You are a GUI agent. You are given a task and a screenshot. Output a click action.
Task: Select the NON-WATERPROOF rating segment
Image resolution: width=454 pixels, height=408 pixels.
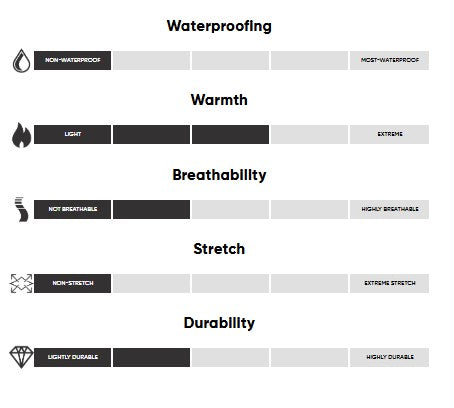(x=72, y=60)
